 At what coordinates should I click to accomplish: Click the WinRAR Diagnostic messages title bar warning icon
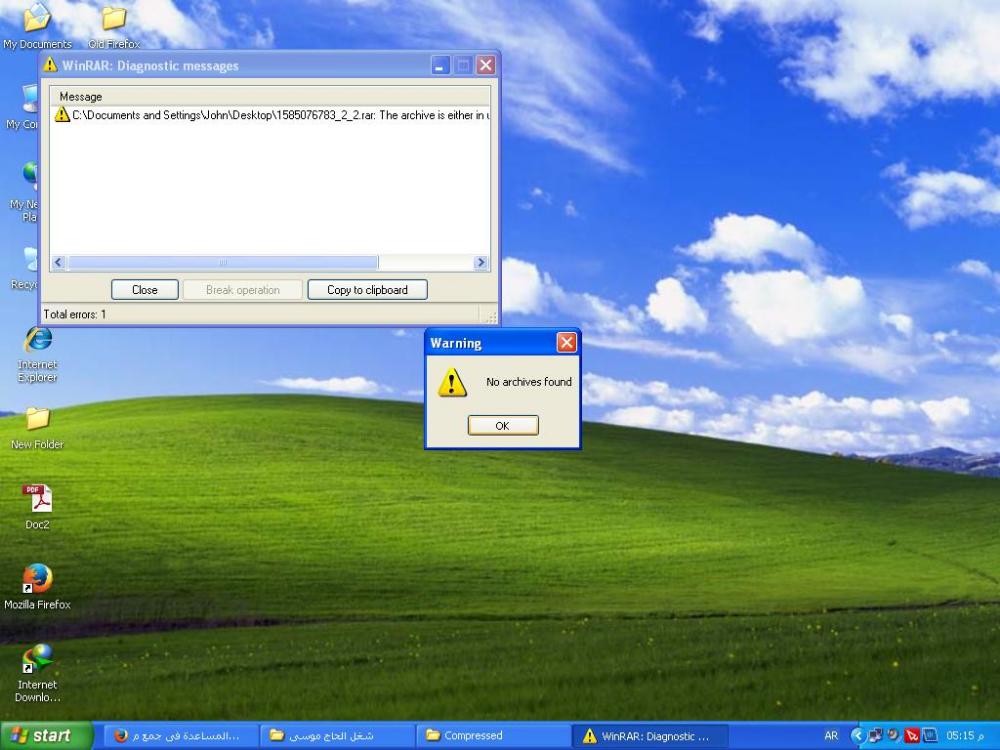pyautogui.click(x=50, y=65)
